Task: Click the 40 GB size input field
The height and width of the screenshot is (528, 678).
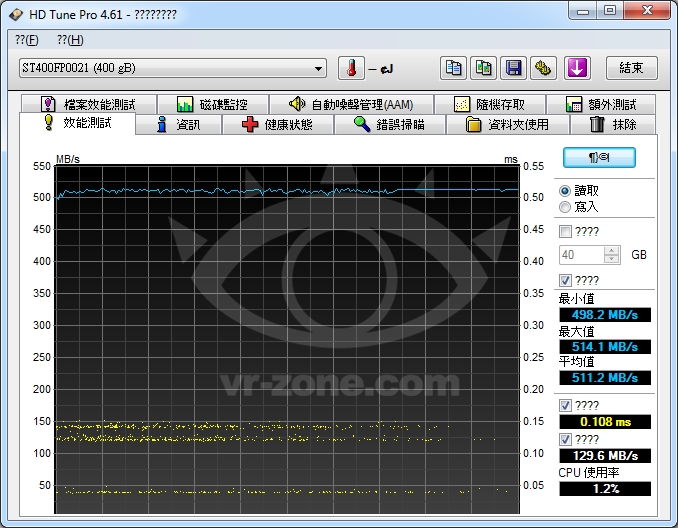Action: tap(581, 255)
